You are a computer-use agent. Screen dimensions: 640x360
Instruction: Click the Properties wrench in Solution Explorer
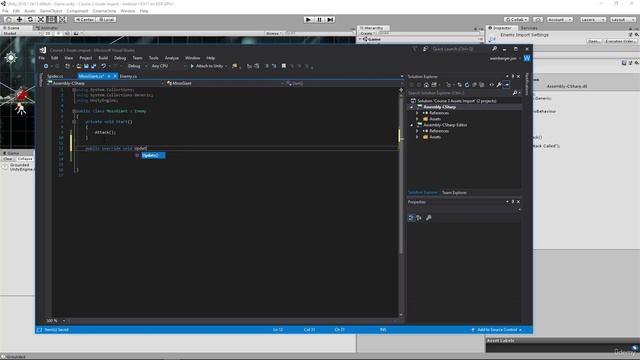[499, 85]
